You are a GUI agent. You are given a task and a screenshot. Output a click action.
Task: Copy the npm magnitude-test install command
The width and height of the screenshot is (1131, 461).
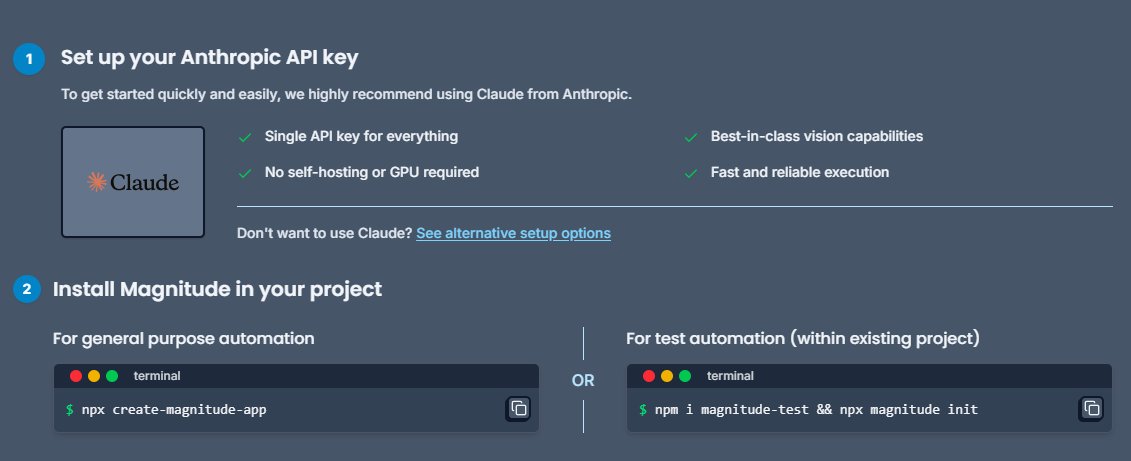(x=1092, y=408)
